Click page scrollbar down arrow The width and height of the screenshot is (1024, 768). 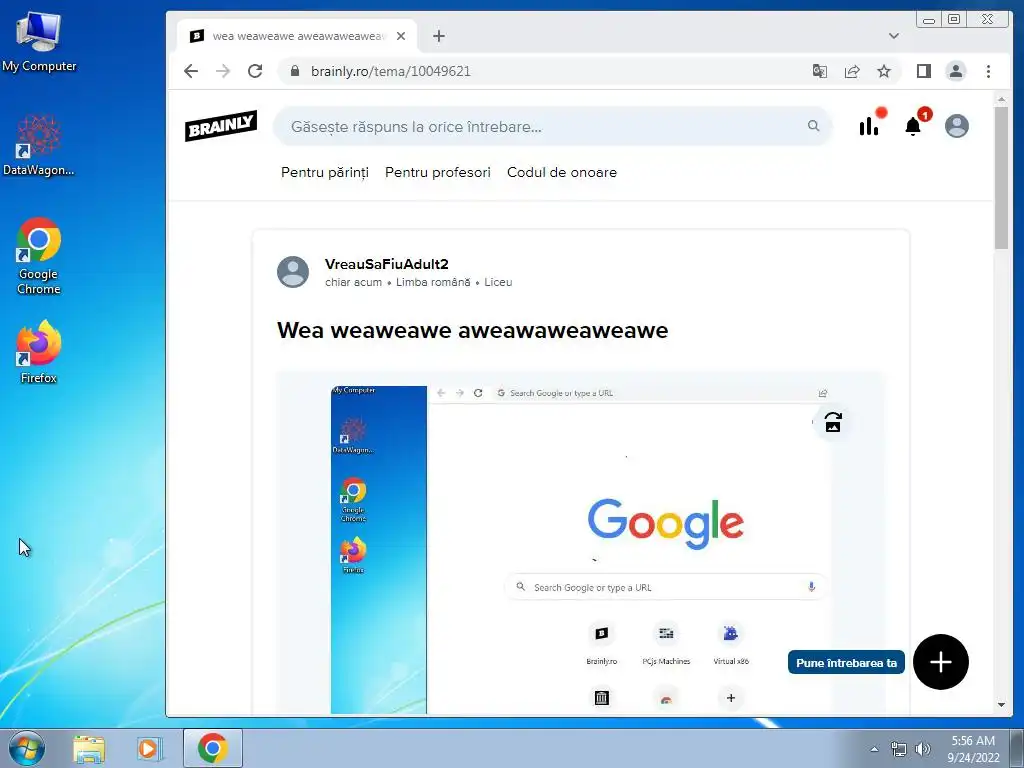pos(1001,705)
